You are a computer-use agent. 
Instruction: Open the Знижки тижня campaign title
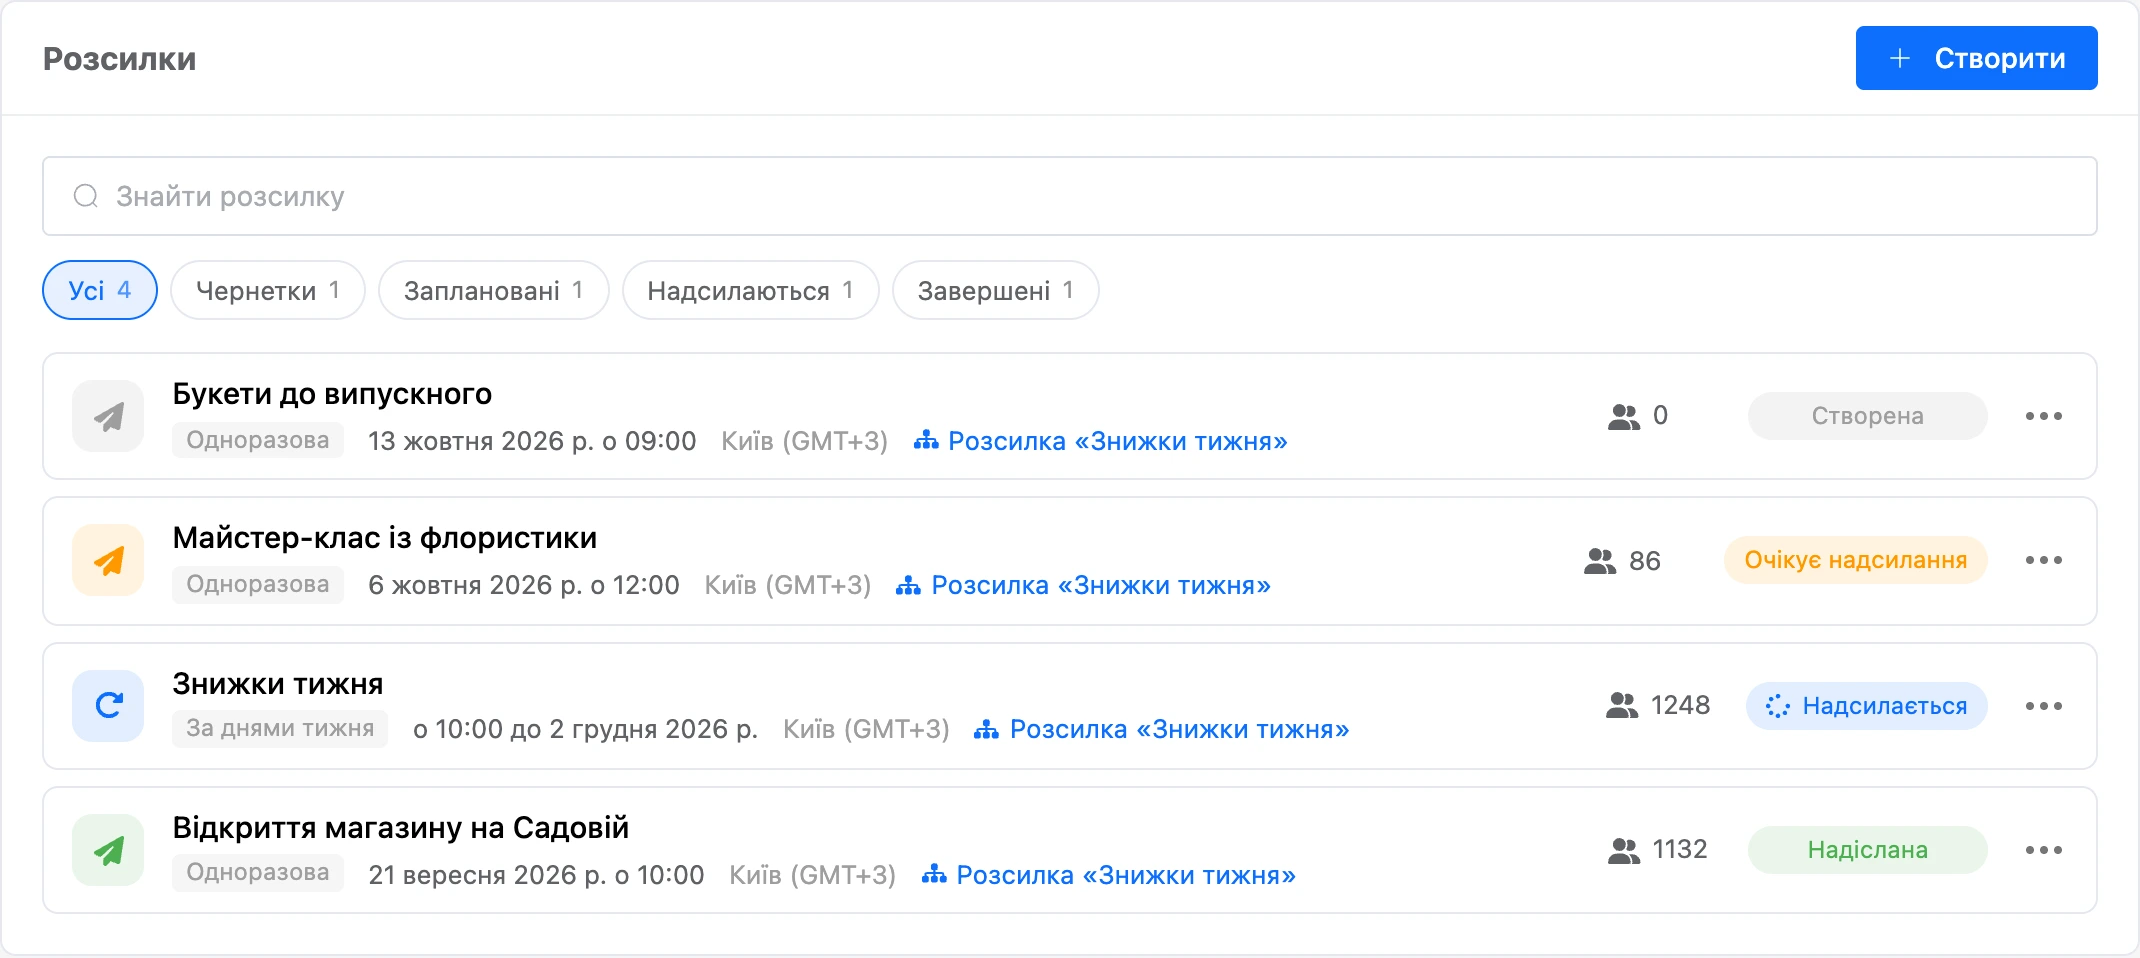click(278, 684)
